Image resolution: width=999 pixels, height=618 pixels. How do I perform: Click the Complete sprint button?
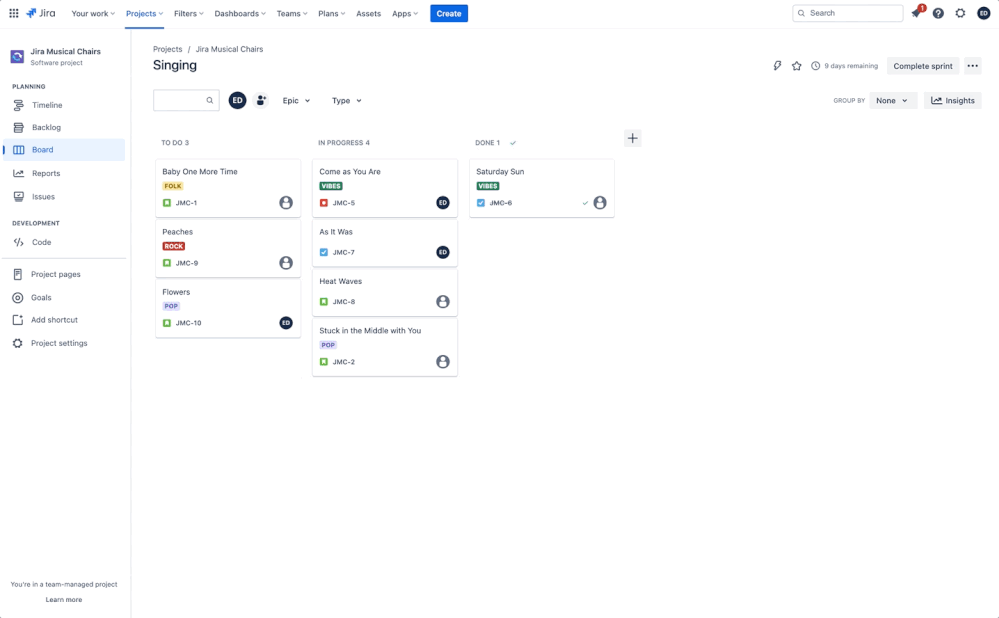(923, 66)
